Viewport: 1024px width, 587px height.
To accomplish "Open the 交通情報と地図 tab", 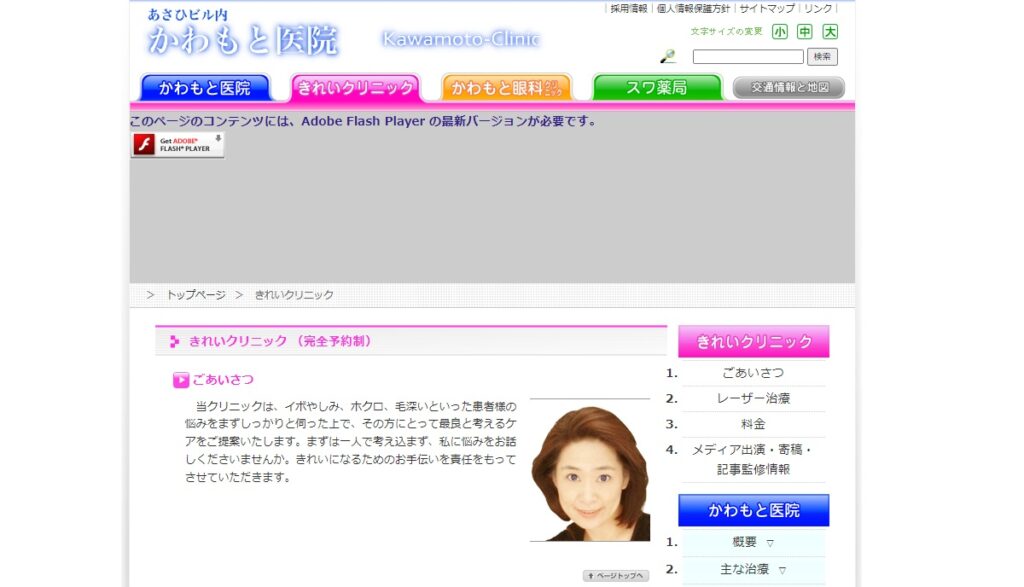I will tap(788, 87).
